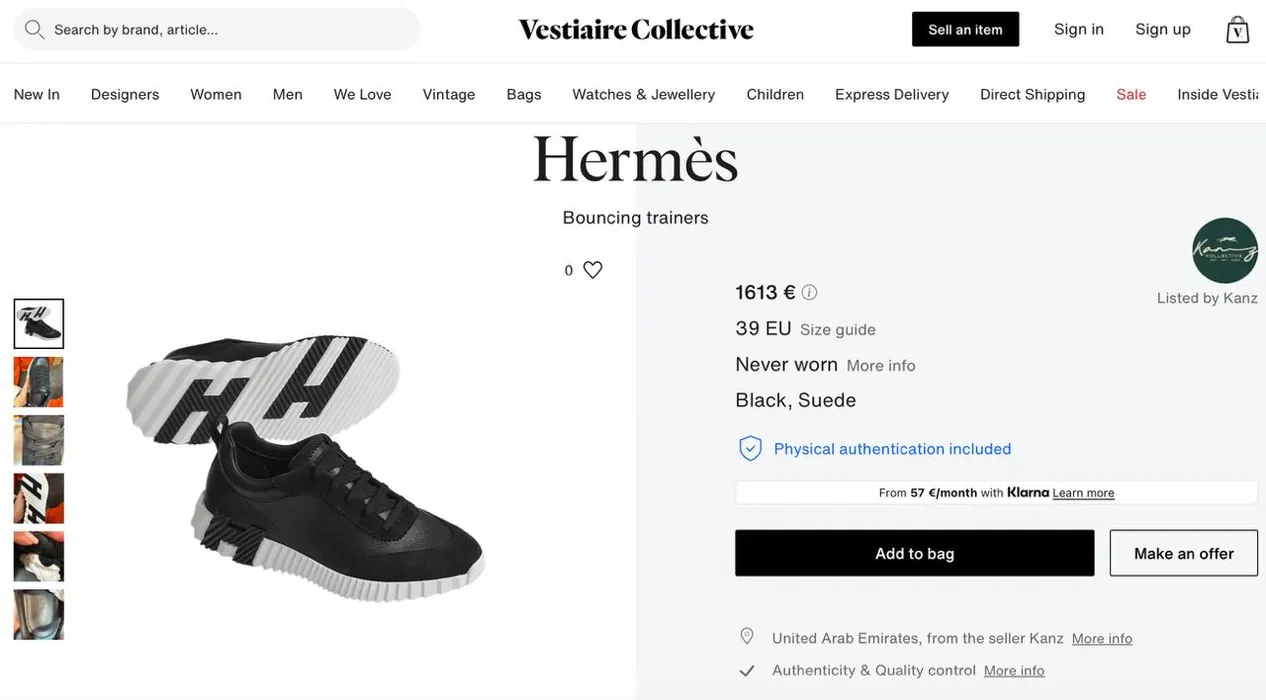Click the shopping bag icon
The height and width of the screenshot is (700, 1266).
click(x=1237, y=30)
